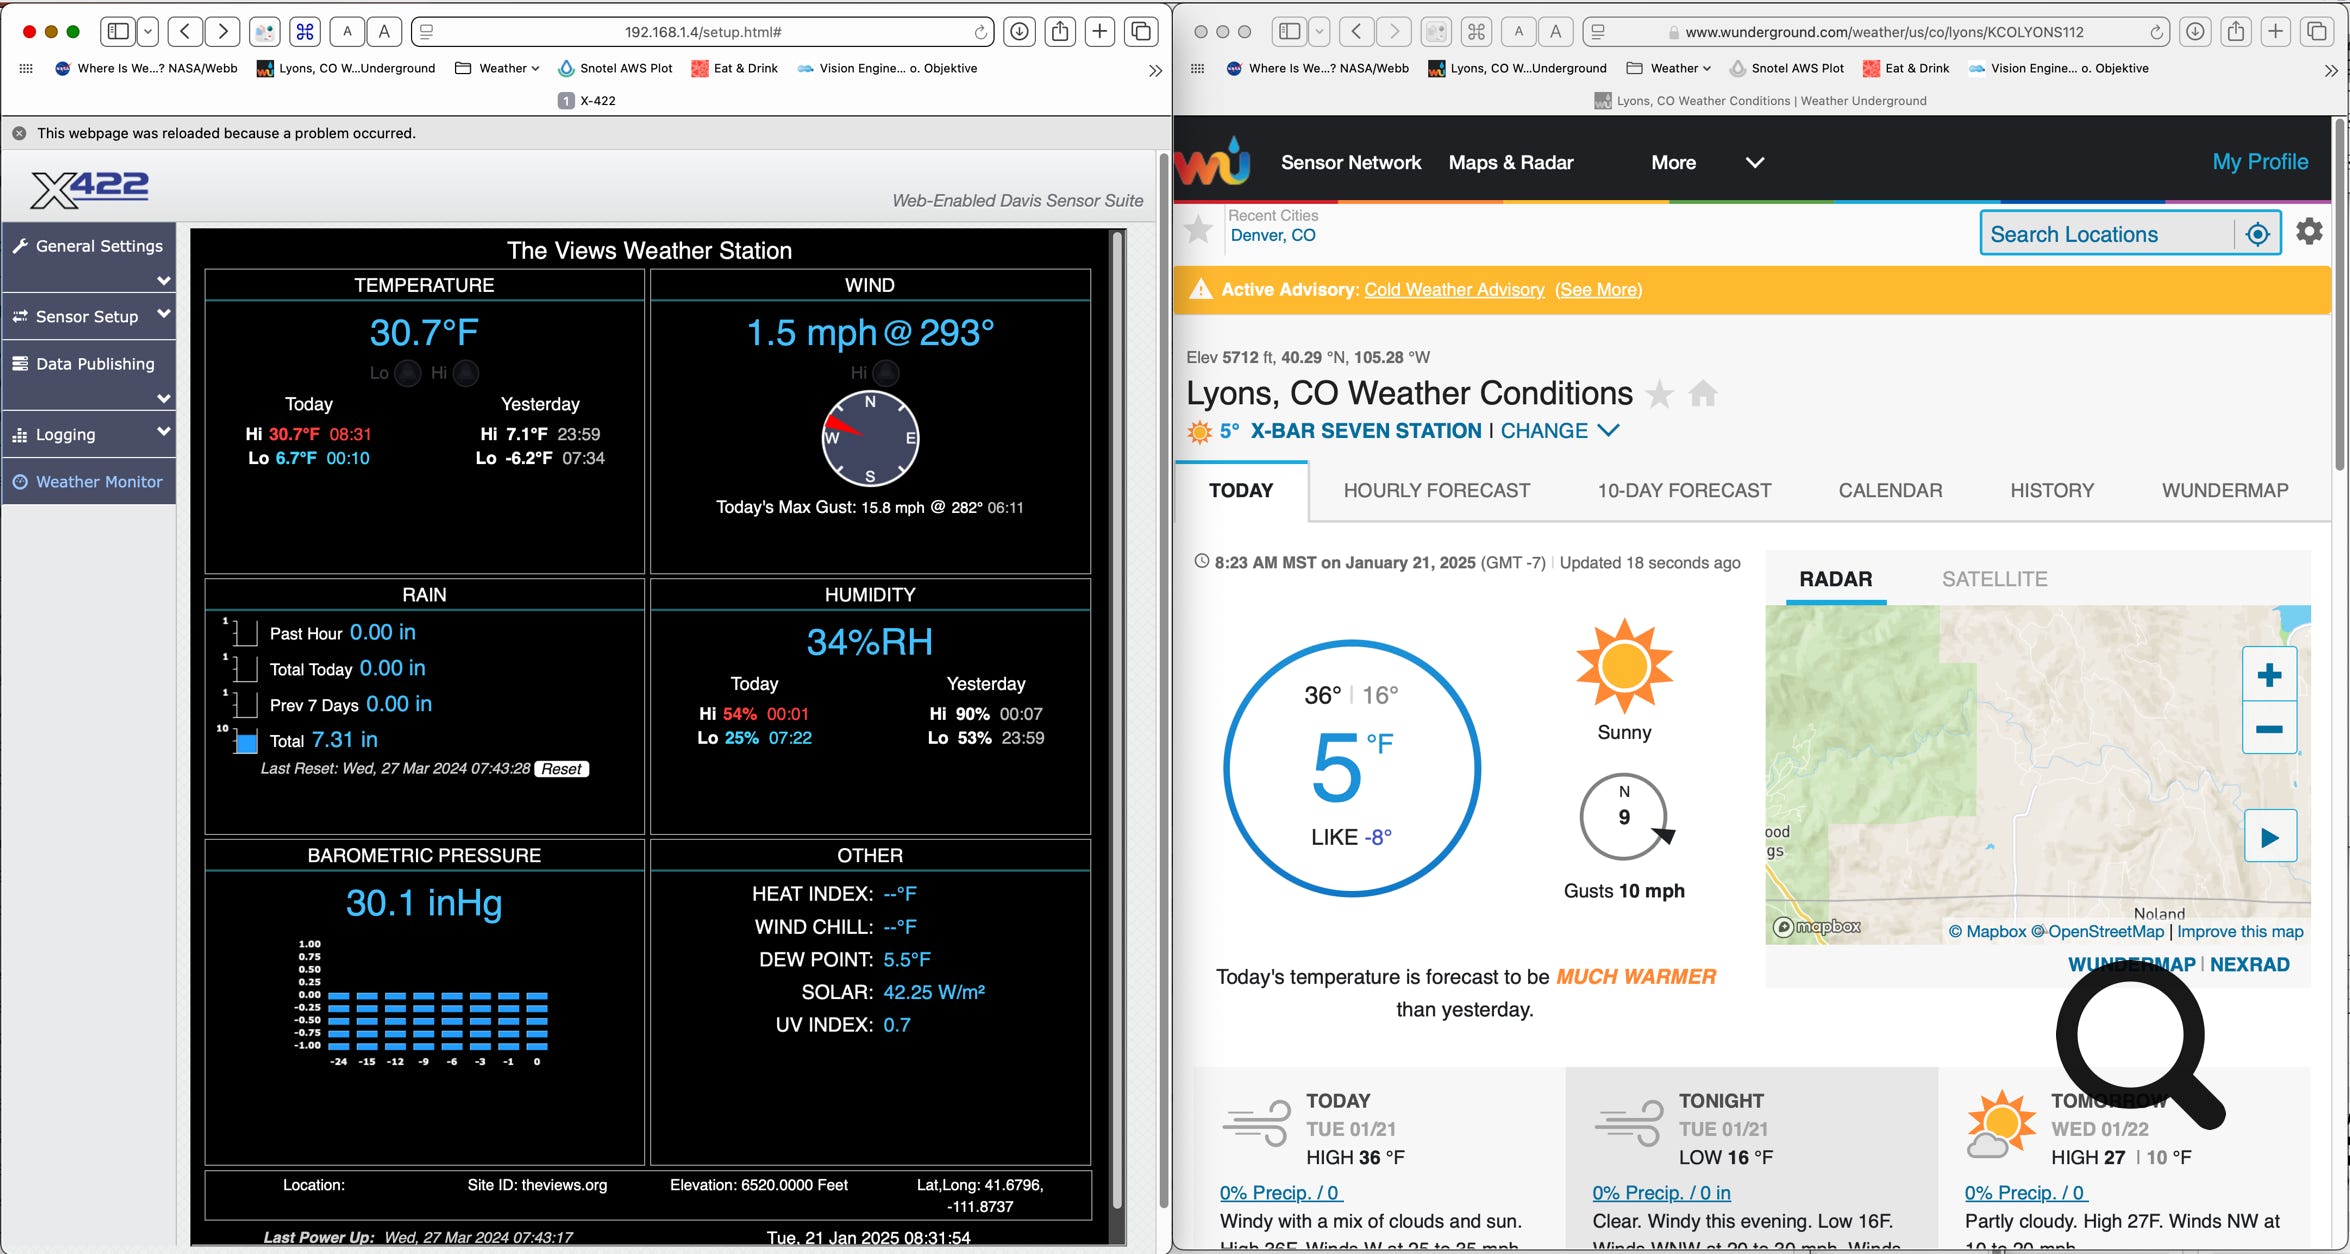Click Today's 0% Precip link

pyautogui.click(x=1280, y=1192)
